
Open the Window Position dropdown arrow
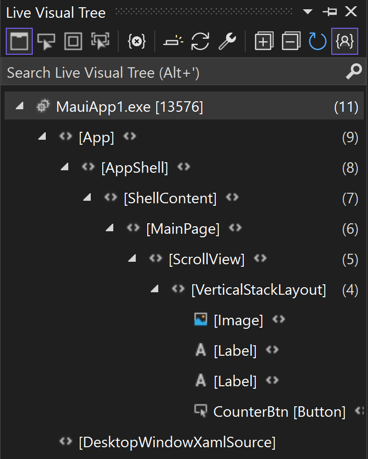[x=307, y=12]
